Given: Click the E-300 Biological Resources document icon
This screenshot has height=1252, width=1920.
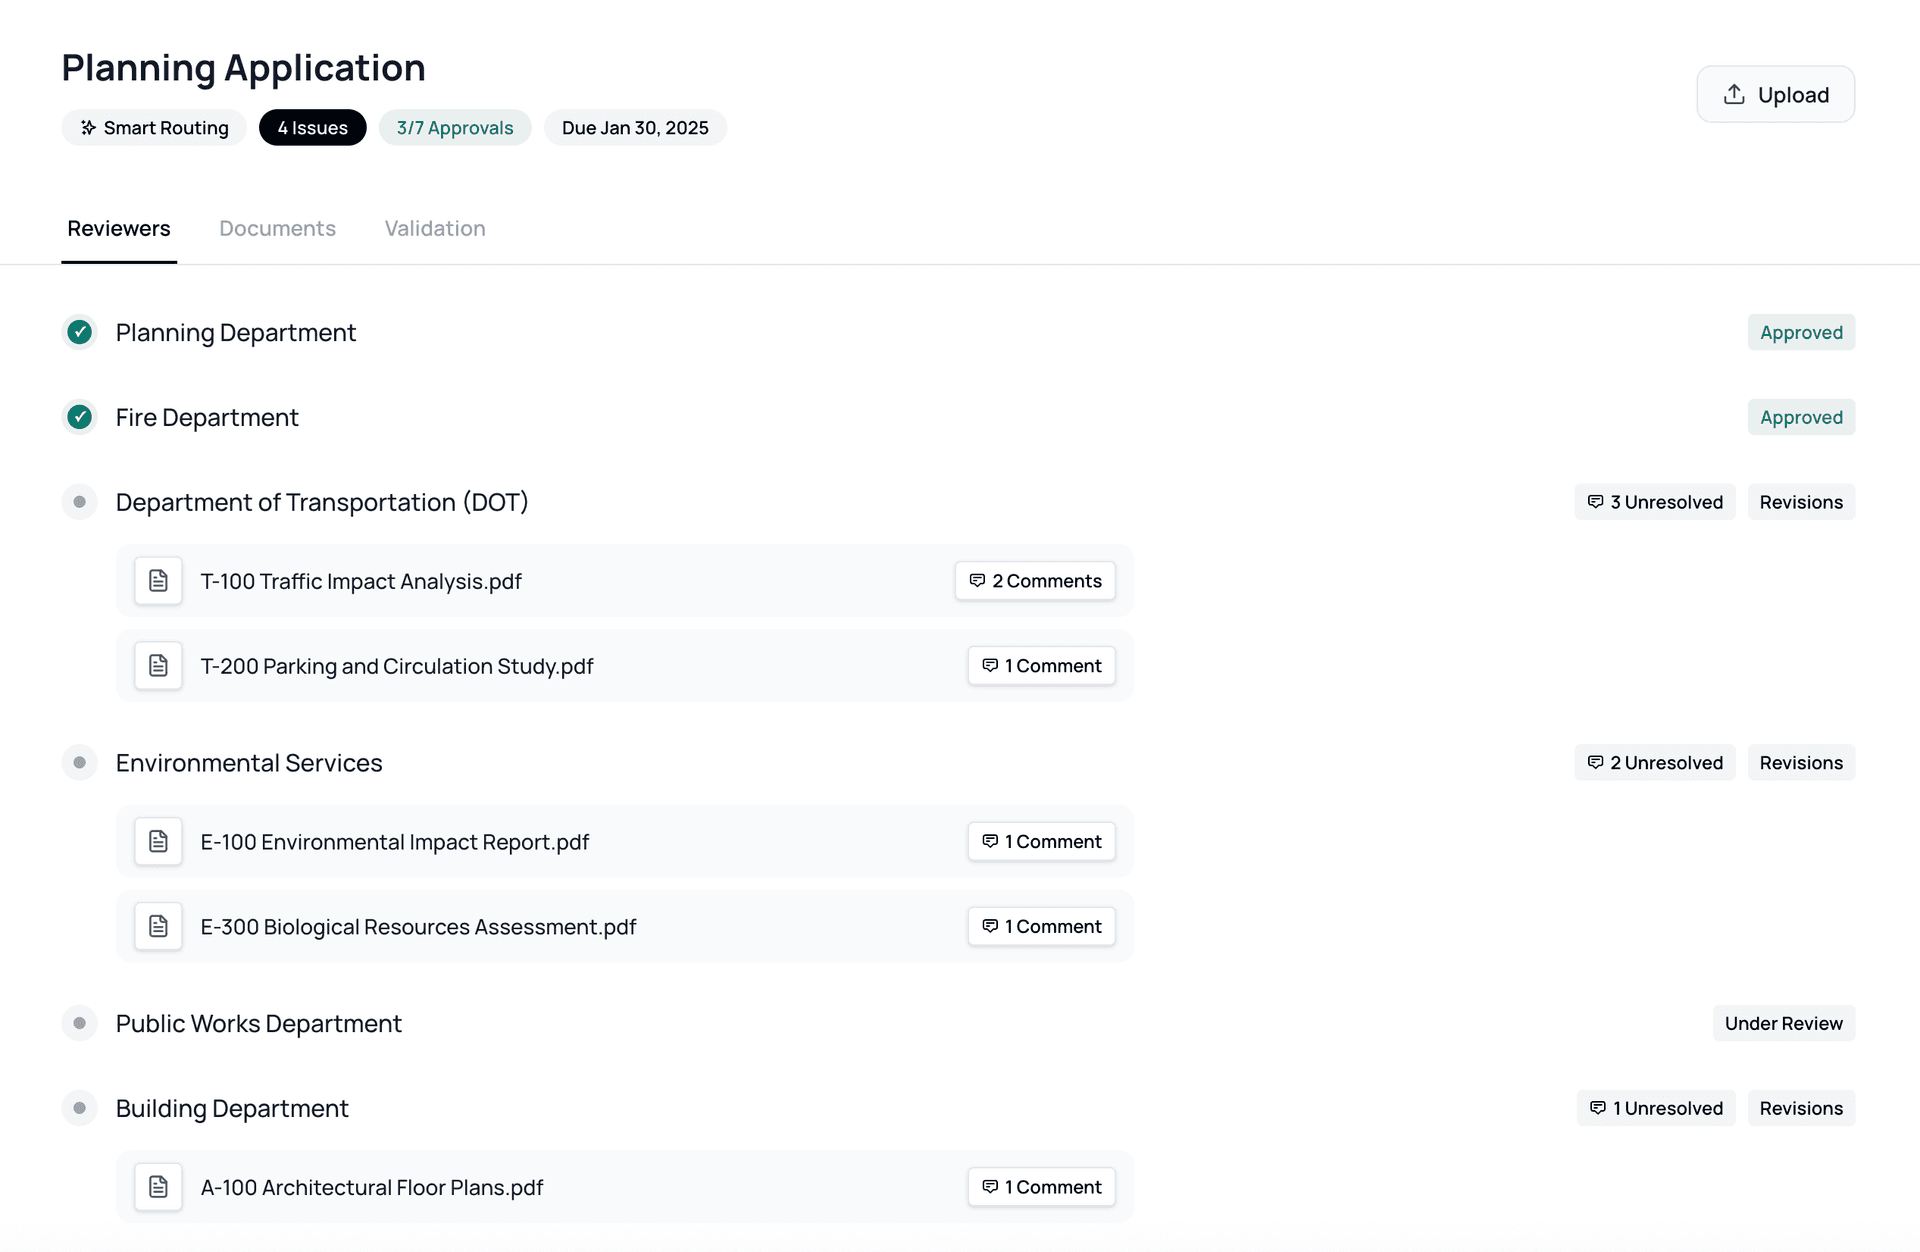Looking at the screenshot, I should 158,927.
